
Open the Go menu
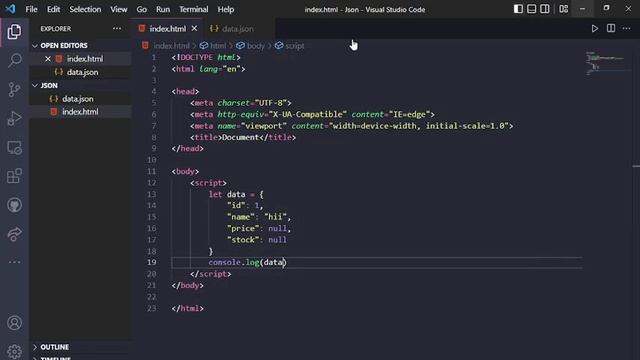click(x=141, y=9)
